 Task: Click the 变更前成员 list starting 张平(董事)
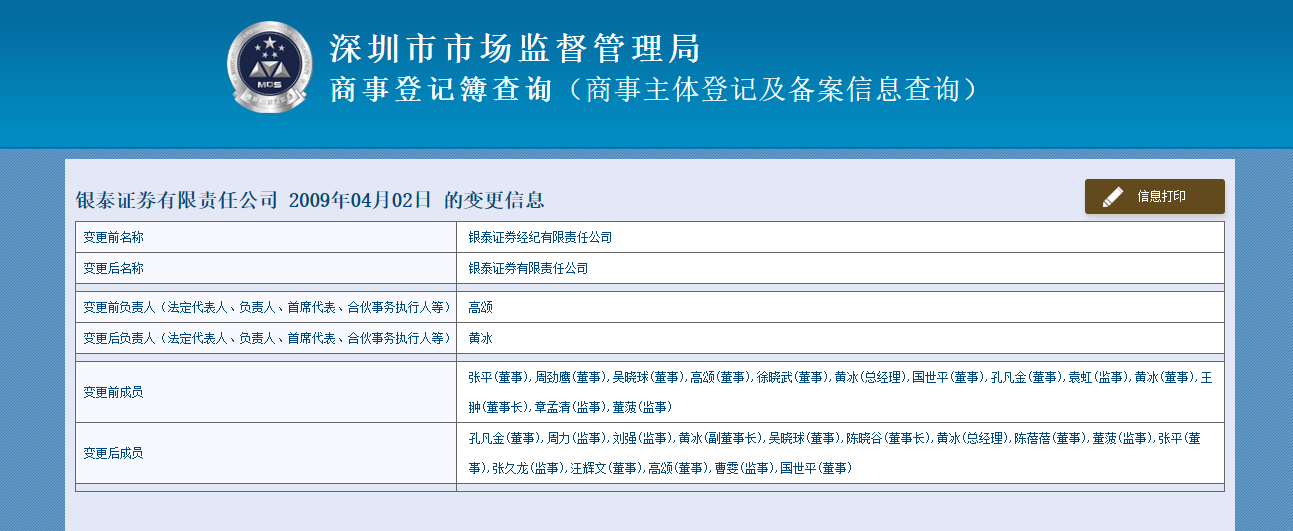tap(840, 392)
